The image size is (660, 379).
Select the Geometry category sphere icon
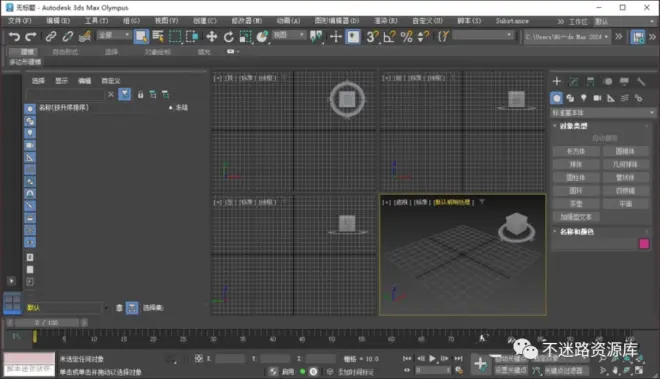click(556, 98)
